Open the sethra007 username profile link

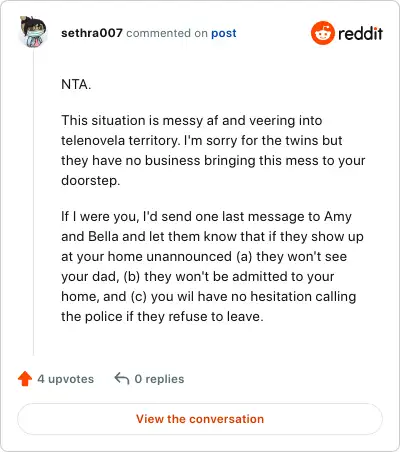(x=92, y=33)
